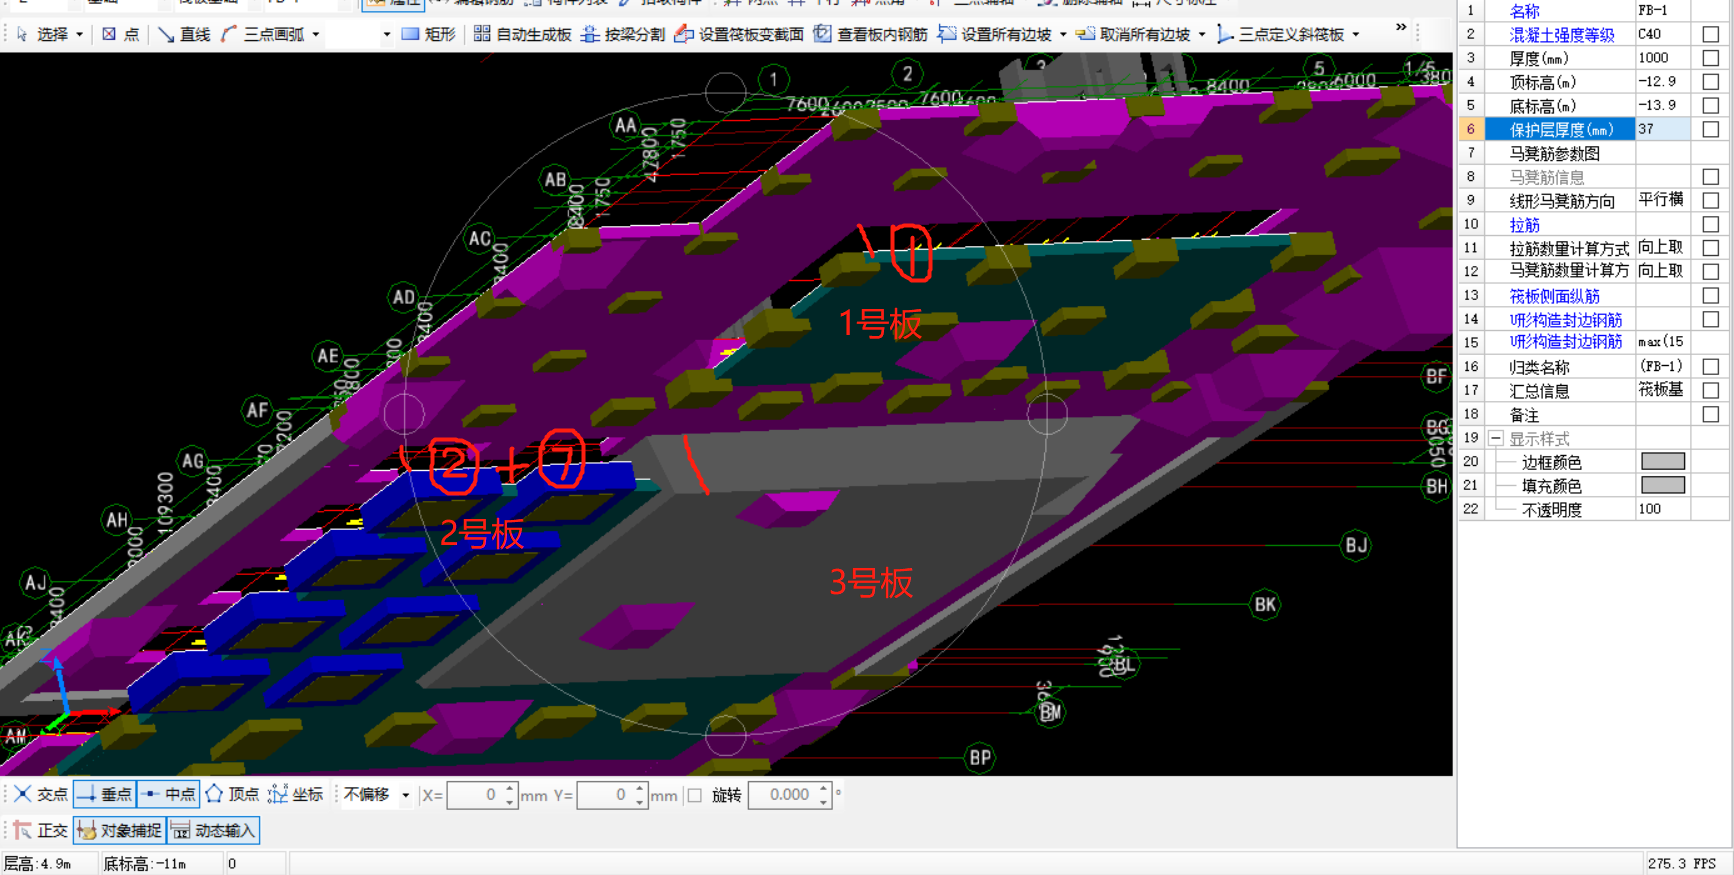Open the 名称 property link
The image size is (1734, 875).
[1524, 11]
